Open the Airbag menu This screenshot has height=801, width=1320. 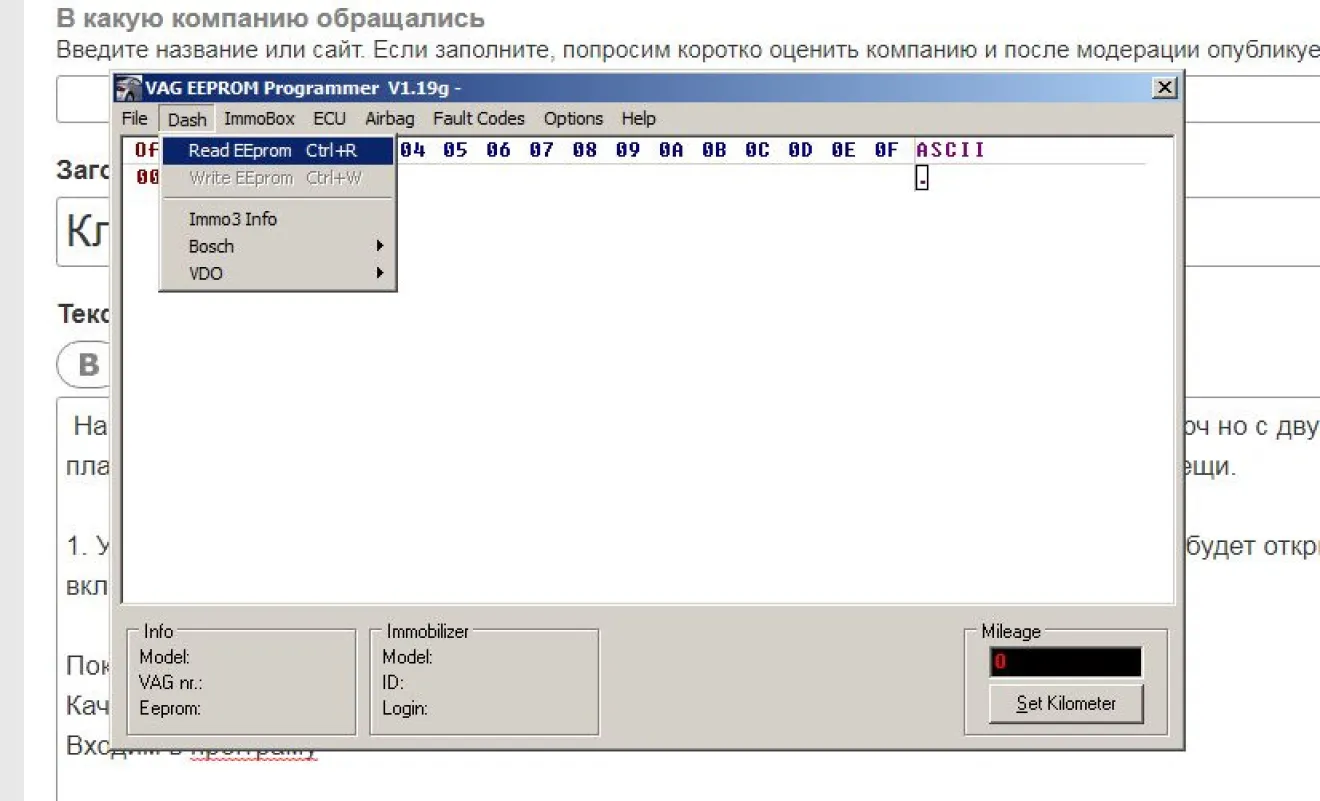point(389,119)
